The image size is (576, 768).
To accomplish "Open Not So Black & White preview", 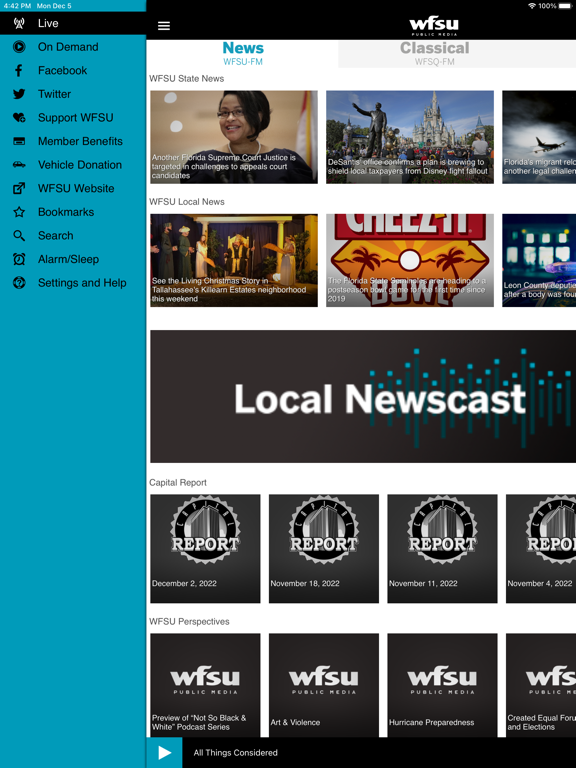I will pyautogui.click(x=205, y=686).
